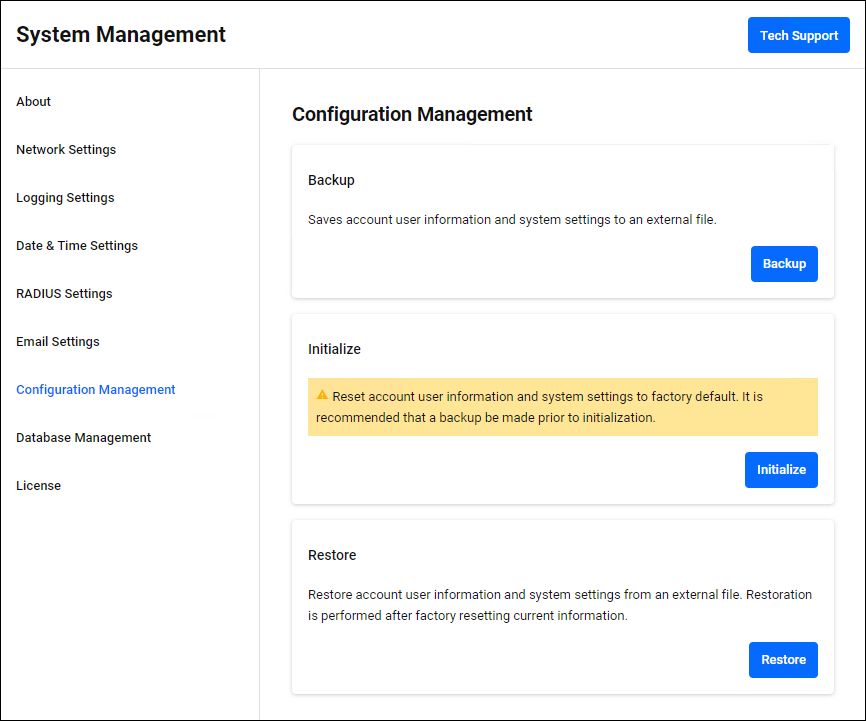Viewport: 866px width, 721px height.
Task: Click the Tech Support button
Action: (798, 35)
